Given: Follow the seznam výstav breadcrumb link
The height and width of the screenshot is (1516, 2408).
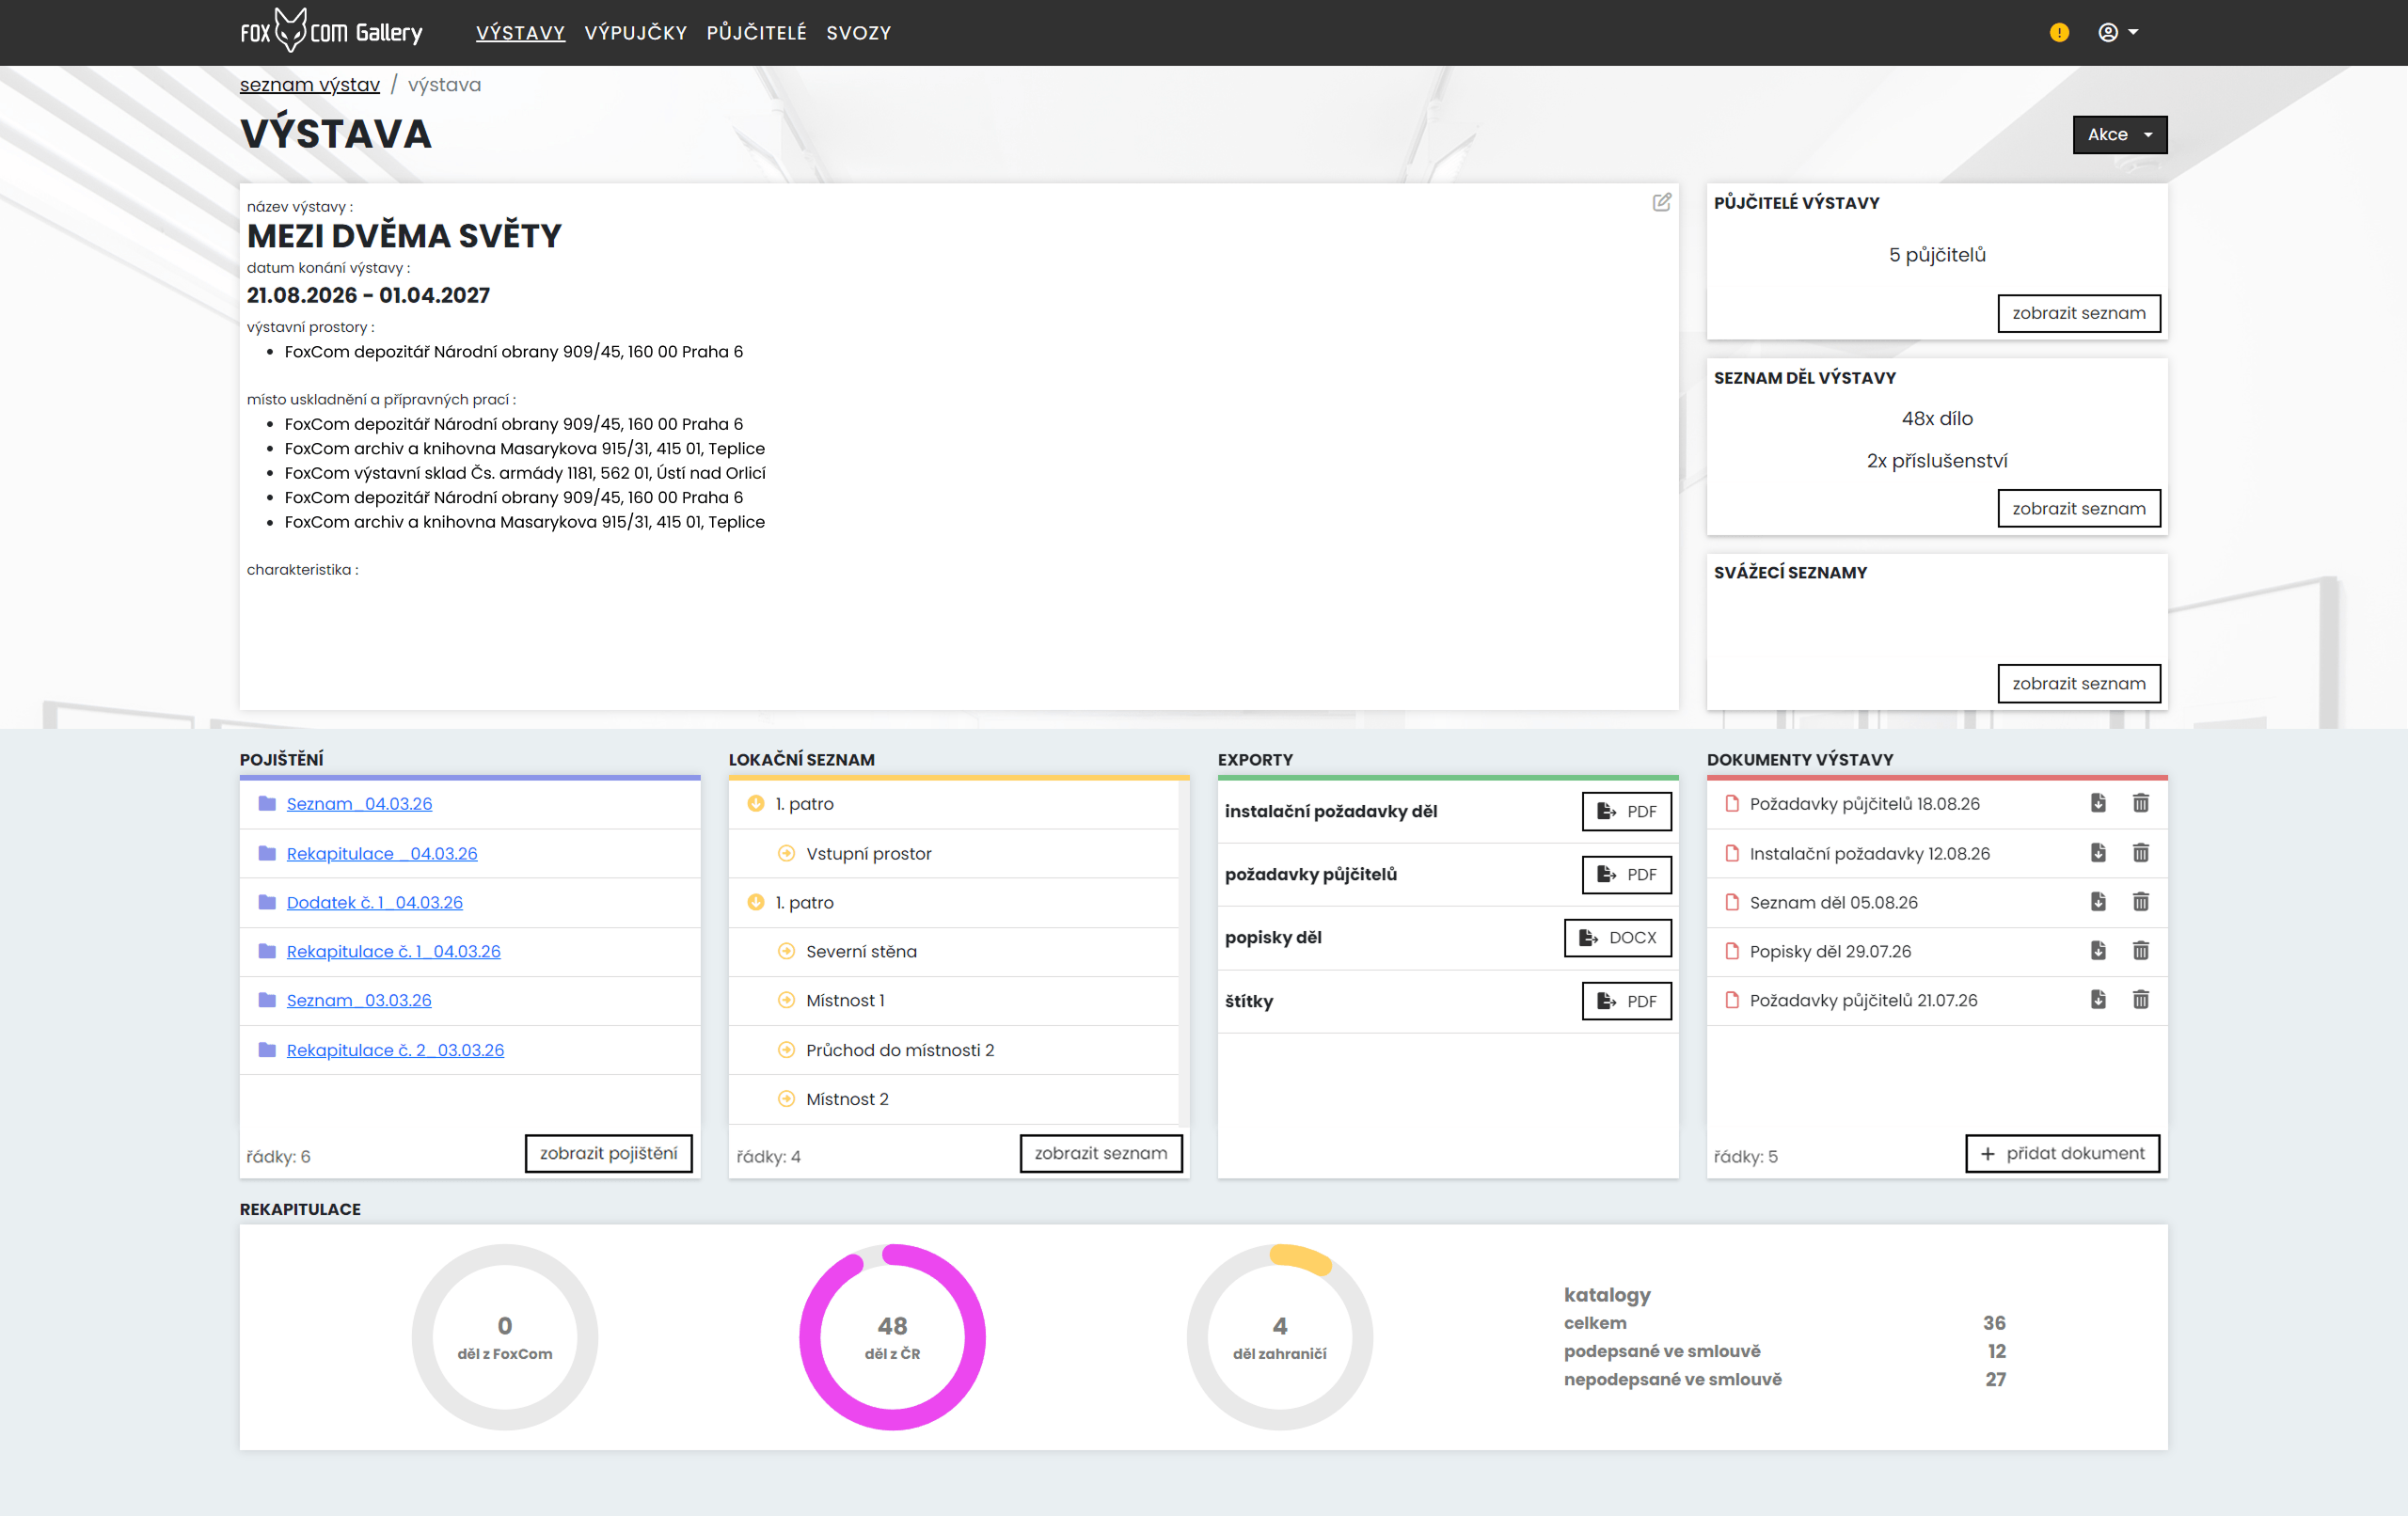Looking at the screenshot, I should click(x=310, y=85).
